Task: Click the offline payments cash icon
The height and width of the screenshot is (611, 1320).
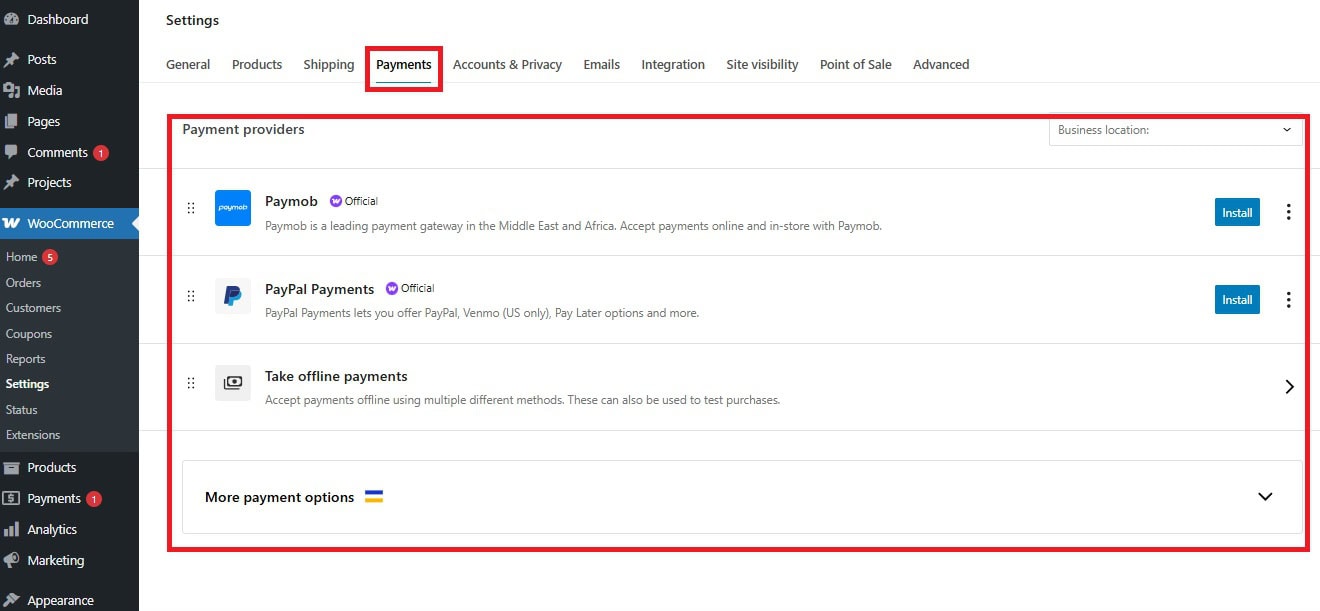Action: pyautogui.click(x=233, y=383)
